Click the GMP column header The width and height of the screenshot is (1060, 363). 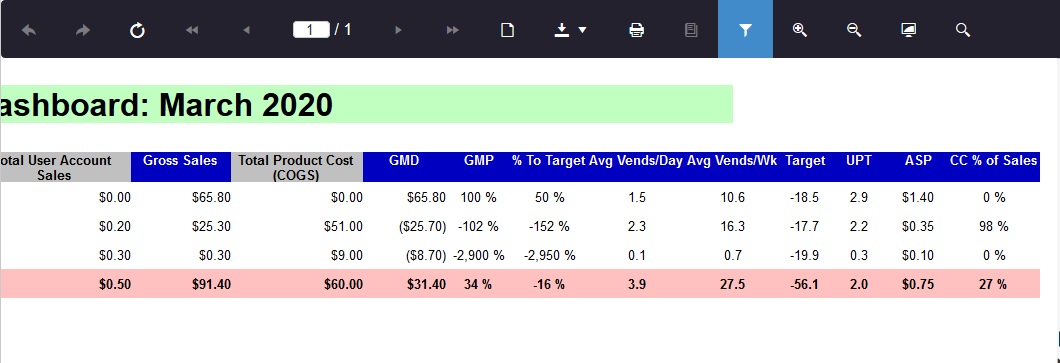[479, 161]
